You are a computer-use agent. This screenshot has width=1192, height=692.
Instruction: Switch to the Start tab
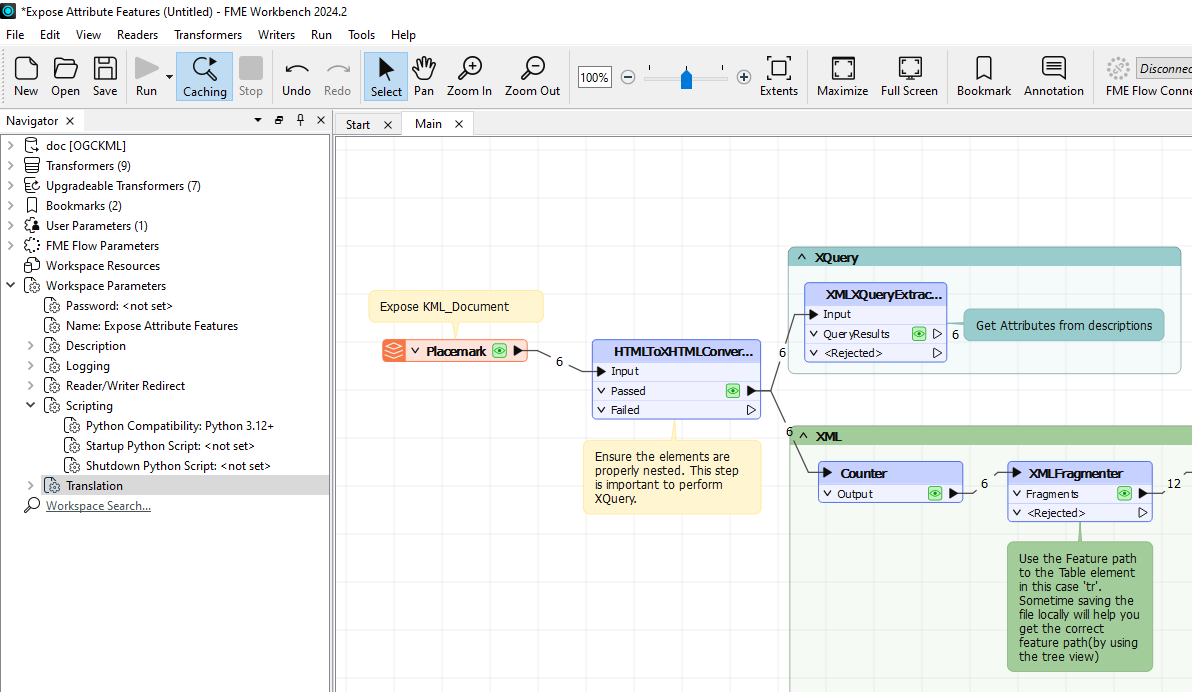[357, 125]
